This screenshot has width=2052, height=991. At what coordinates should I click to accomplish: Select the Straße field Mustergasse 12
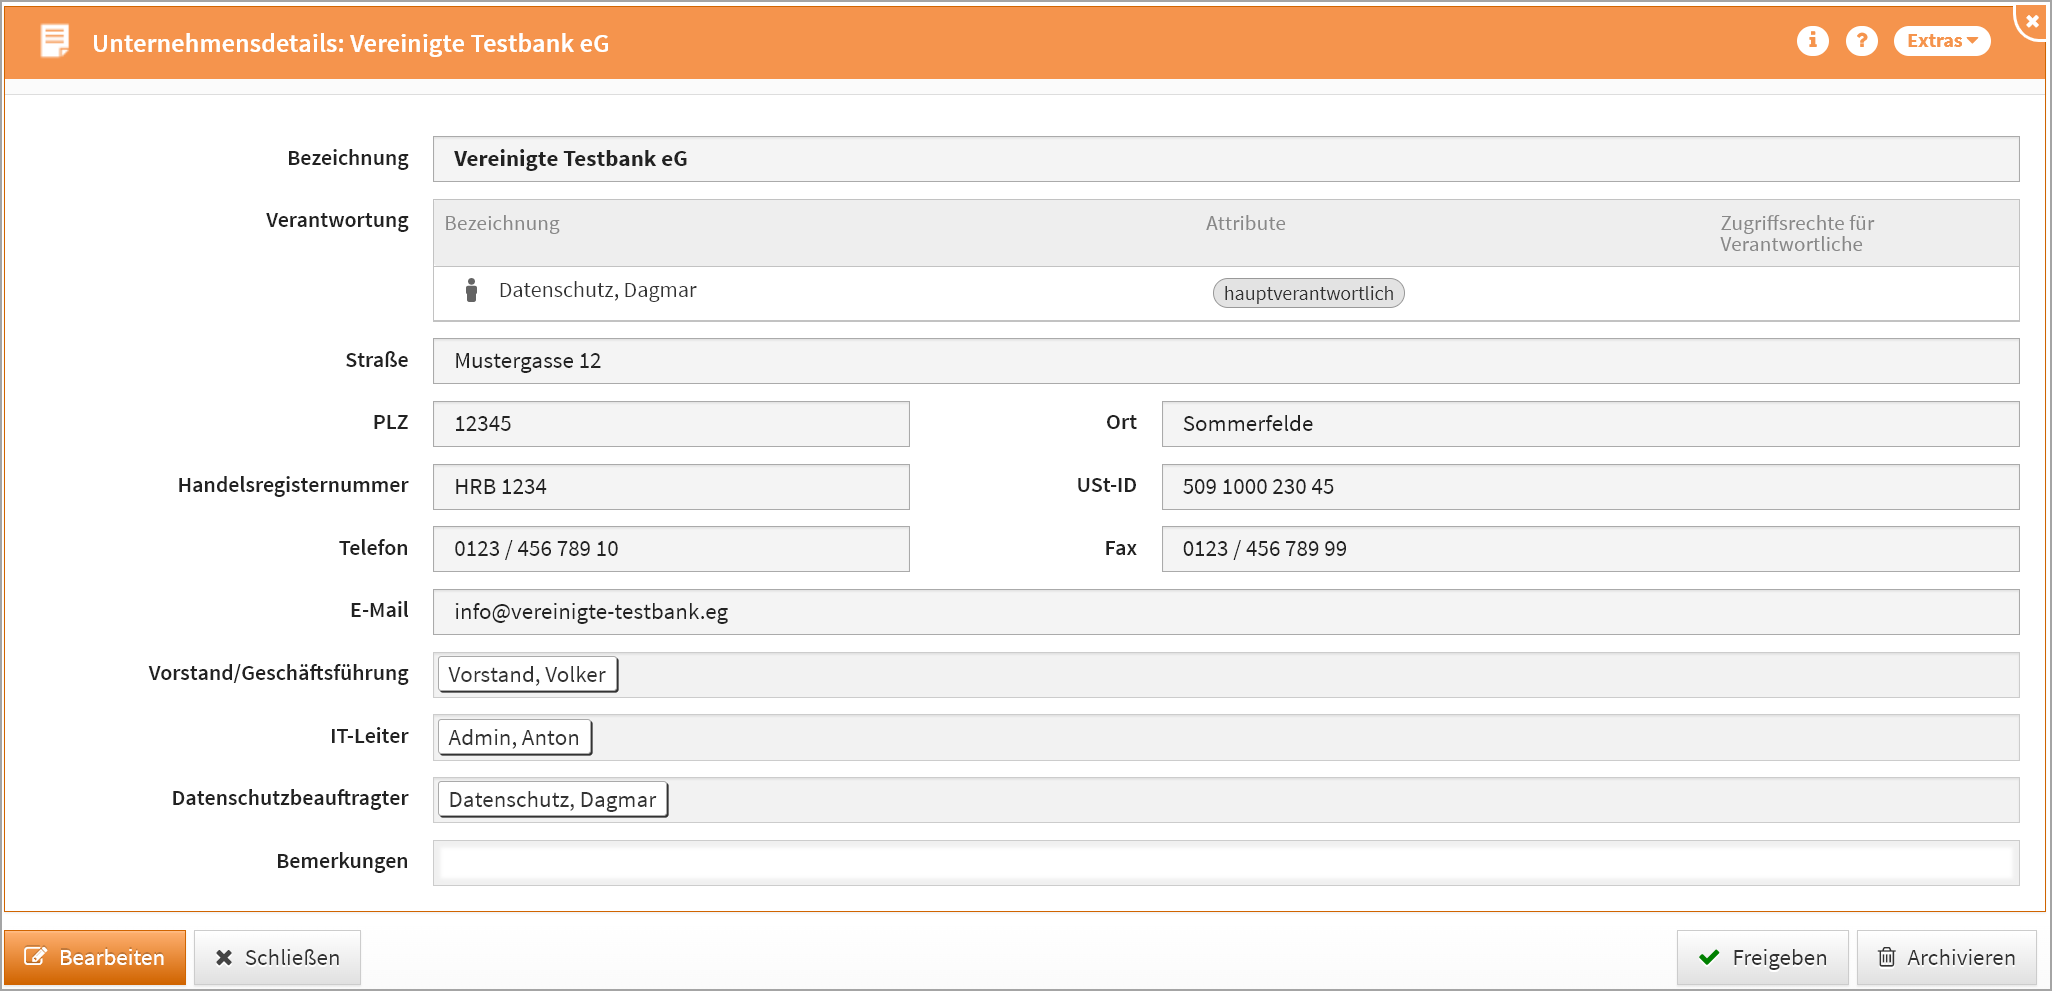[1225, 361]
